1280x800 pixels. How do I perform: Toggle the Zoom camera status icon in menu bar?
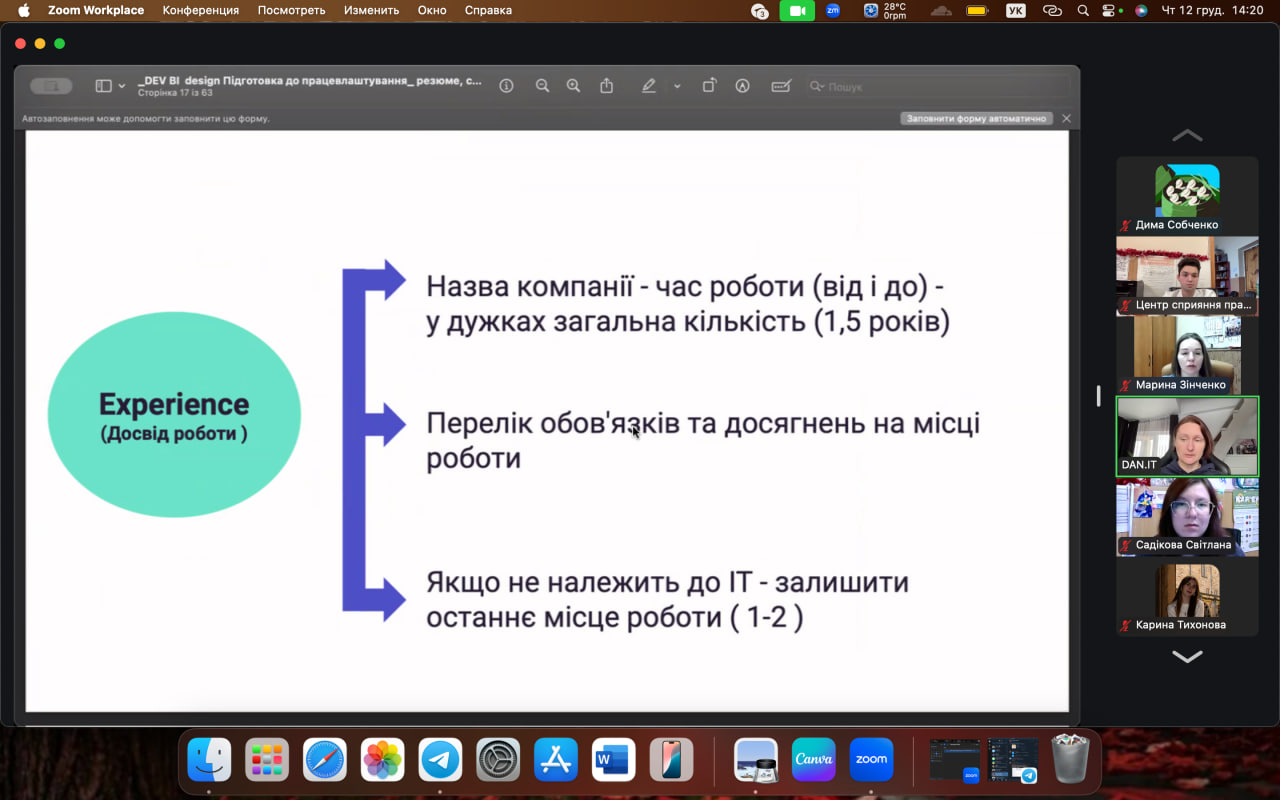click(x=796, y=10)
